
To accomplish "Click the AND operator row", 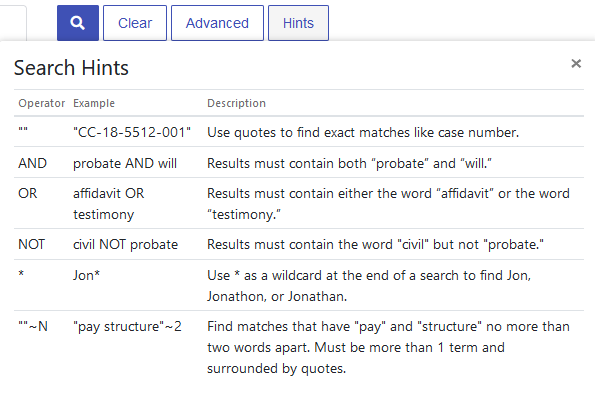I will [299, 163].
